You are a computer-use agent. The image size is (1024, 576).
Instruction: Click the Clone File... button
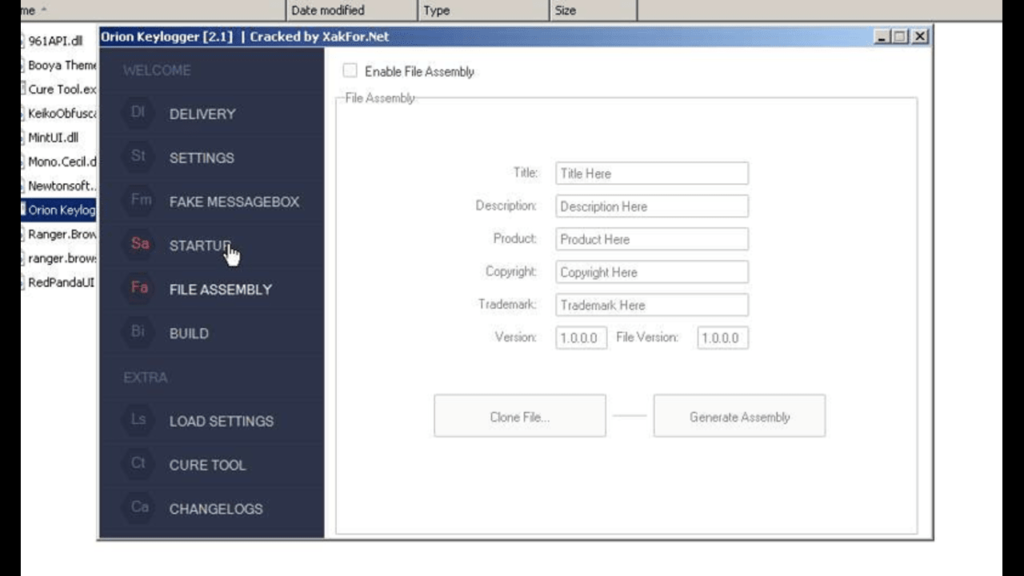pos(520,416)
